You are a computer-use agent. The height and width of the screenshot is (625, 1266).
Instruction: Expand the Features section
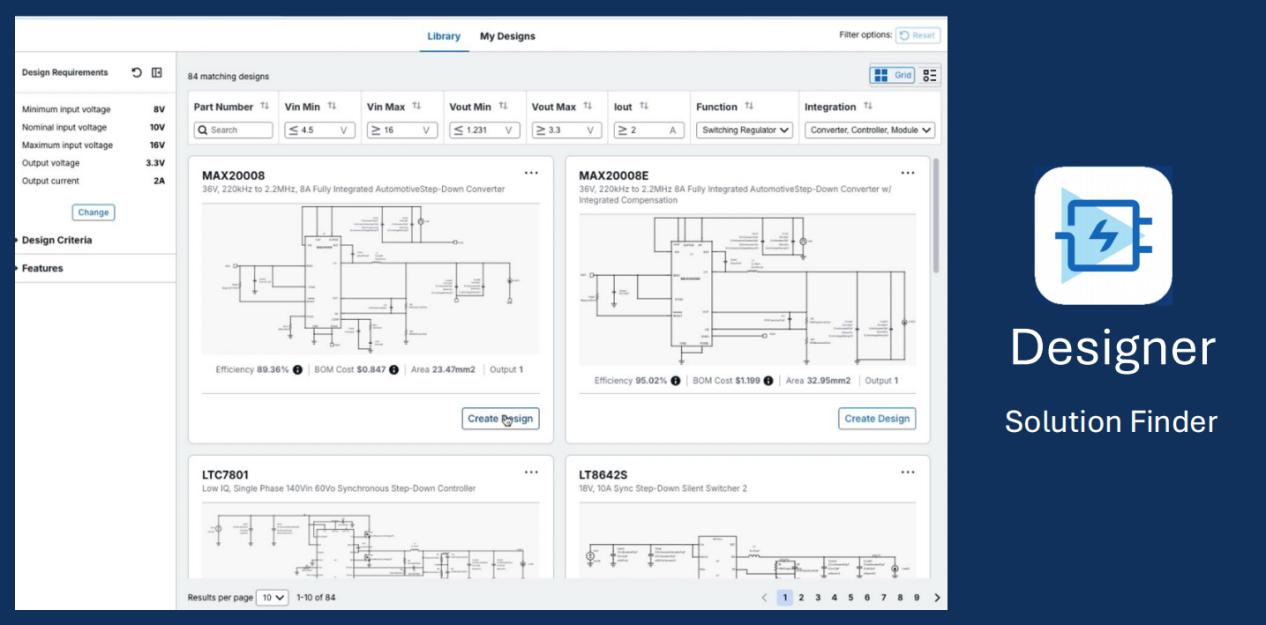coord(42,268)
